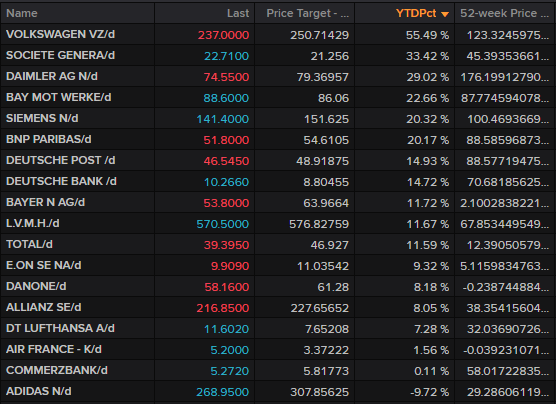Viewport: 556px width, 404px height.
Task: Select the TOTAL/d row name
Action: click(x=29, y=244)
